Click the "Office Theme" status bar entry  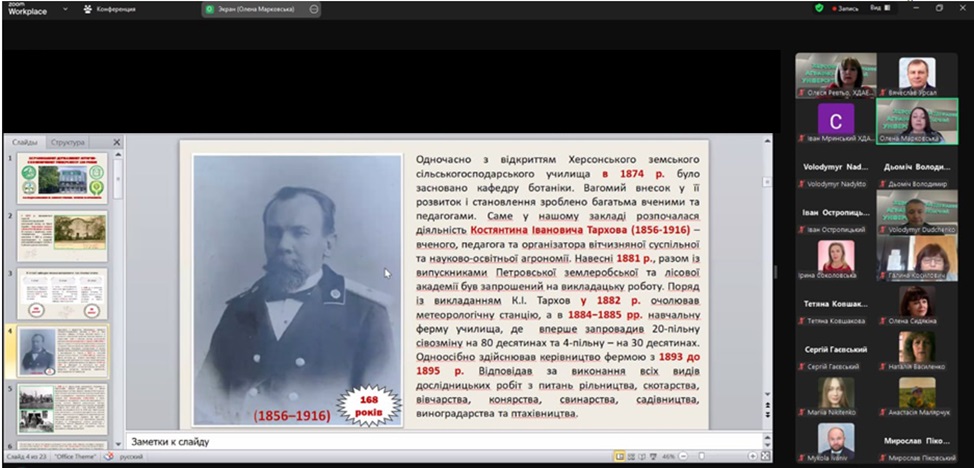(75, 457)
